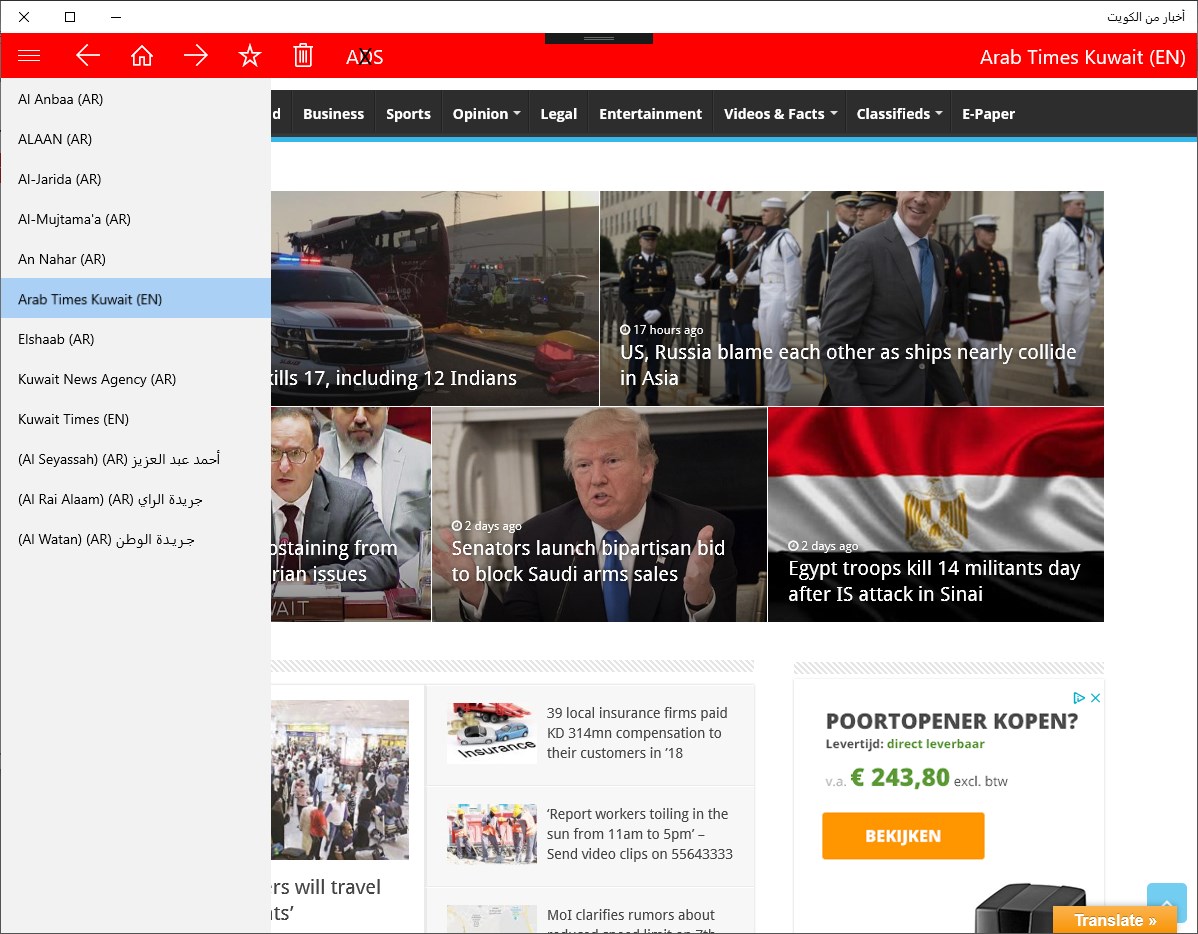Open the abstaining UN delegate article
The width and height of the screenshot is (1198, 934).
[x=351, y=514]
